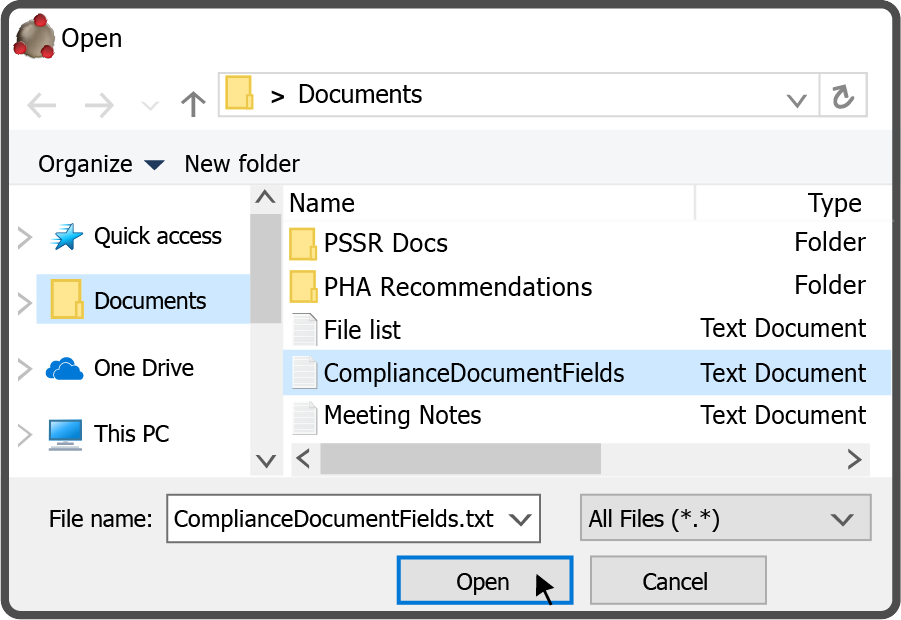Screen dimensions: 901x620
Task: Select This PC in the navigation pane
Action: [131, 434]
